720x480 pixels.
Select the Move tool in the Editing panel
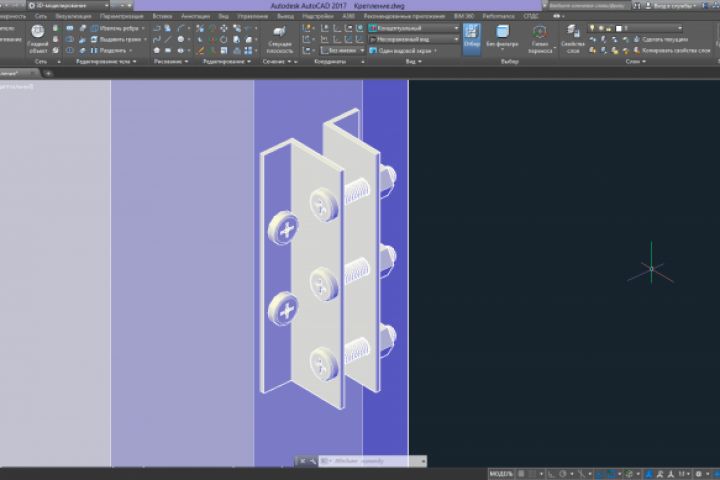click(x=224, y=28)
